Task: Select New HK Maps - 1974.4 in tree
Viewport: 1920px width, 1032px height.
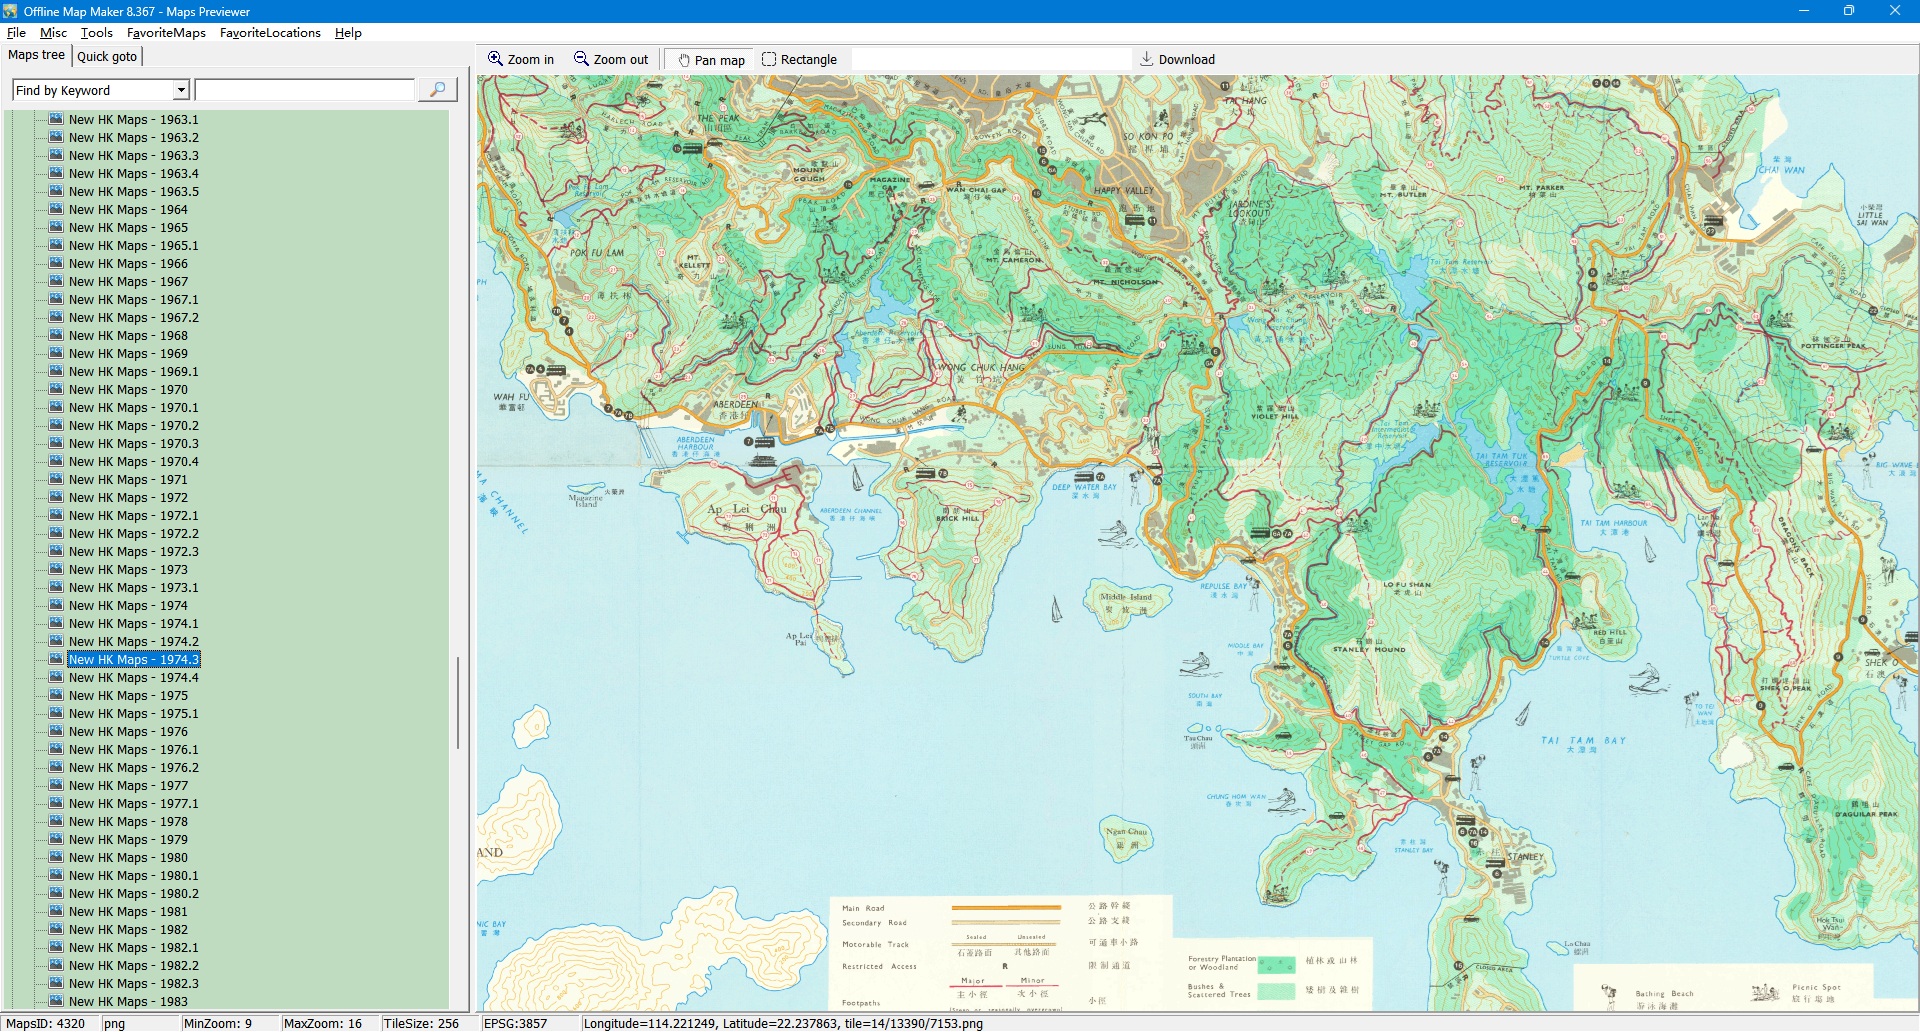Action: click(x=133, y=678)
